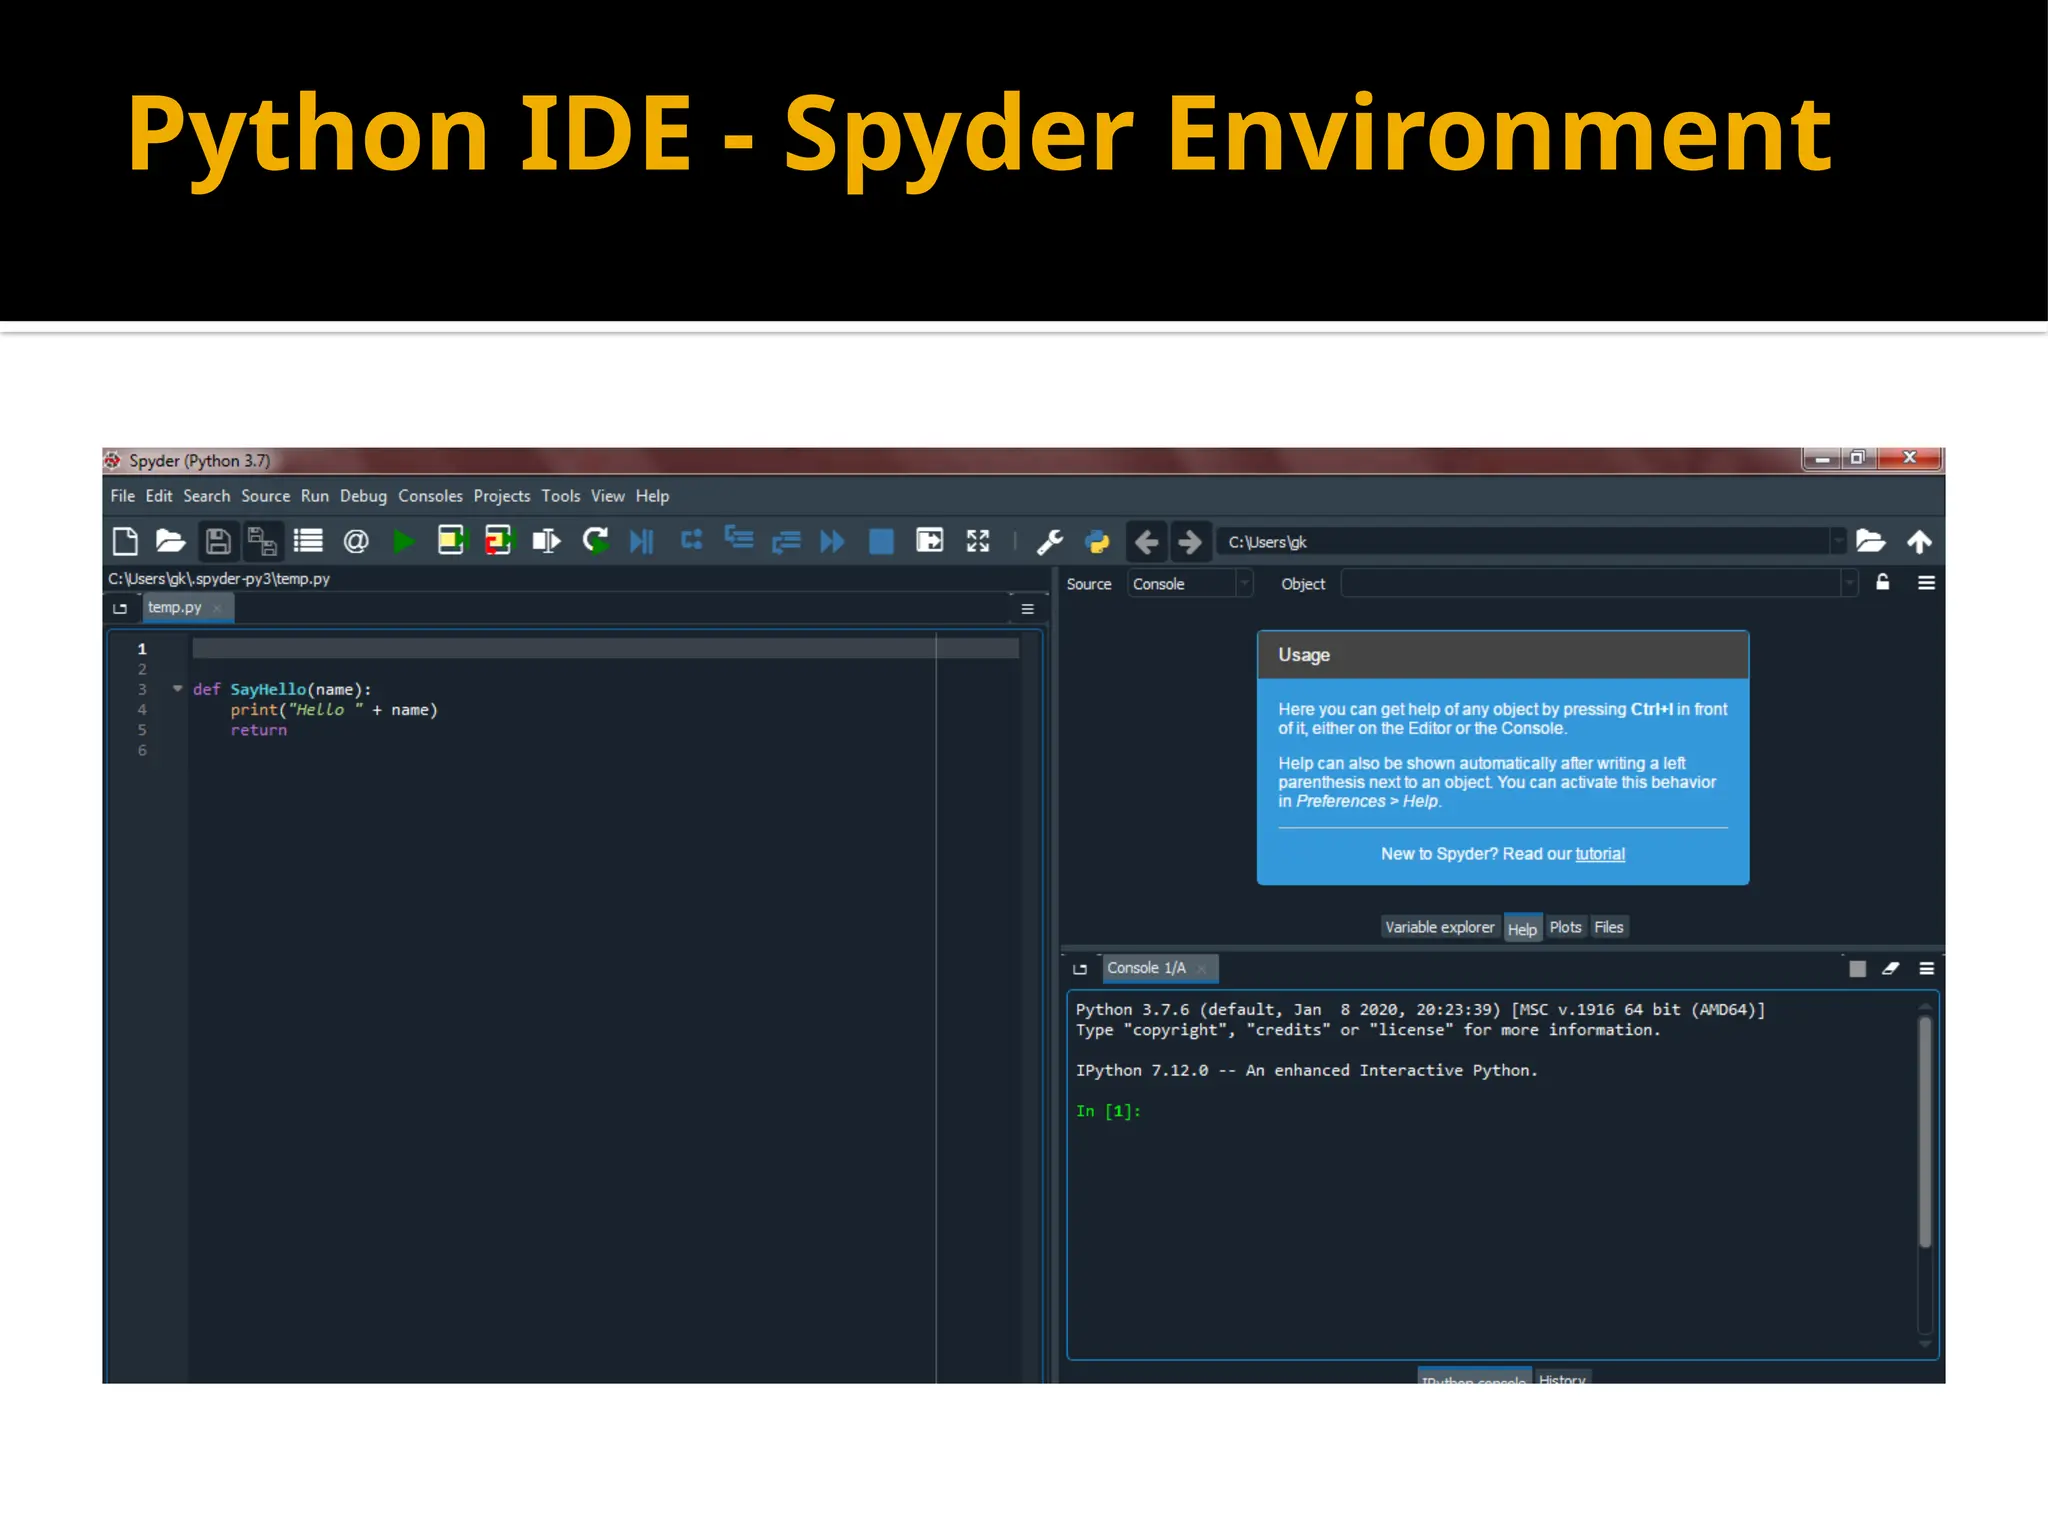Click the green Run file icon
This screenshot has width=2048, height=1536.
click(x=404, y=542)
